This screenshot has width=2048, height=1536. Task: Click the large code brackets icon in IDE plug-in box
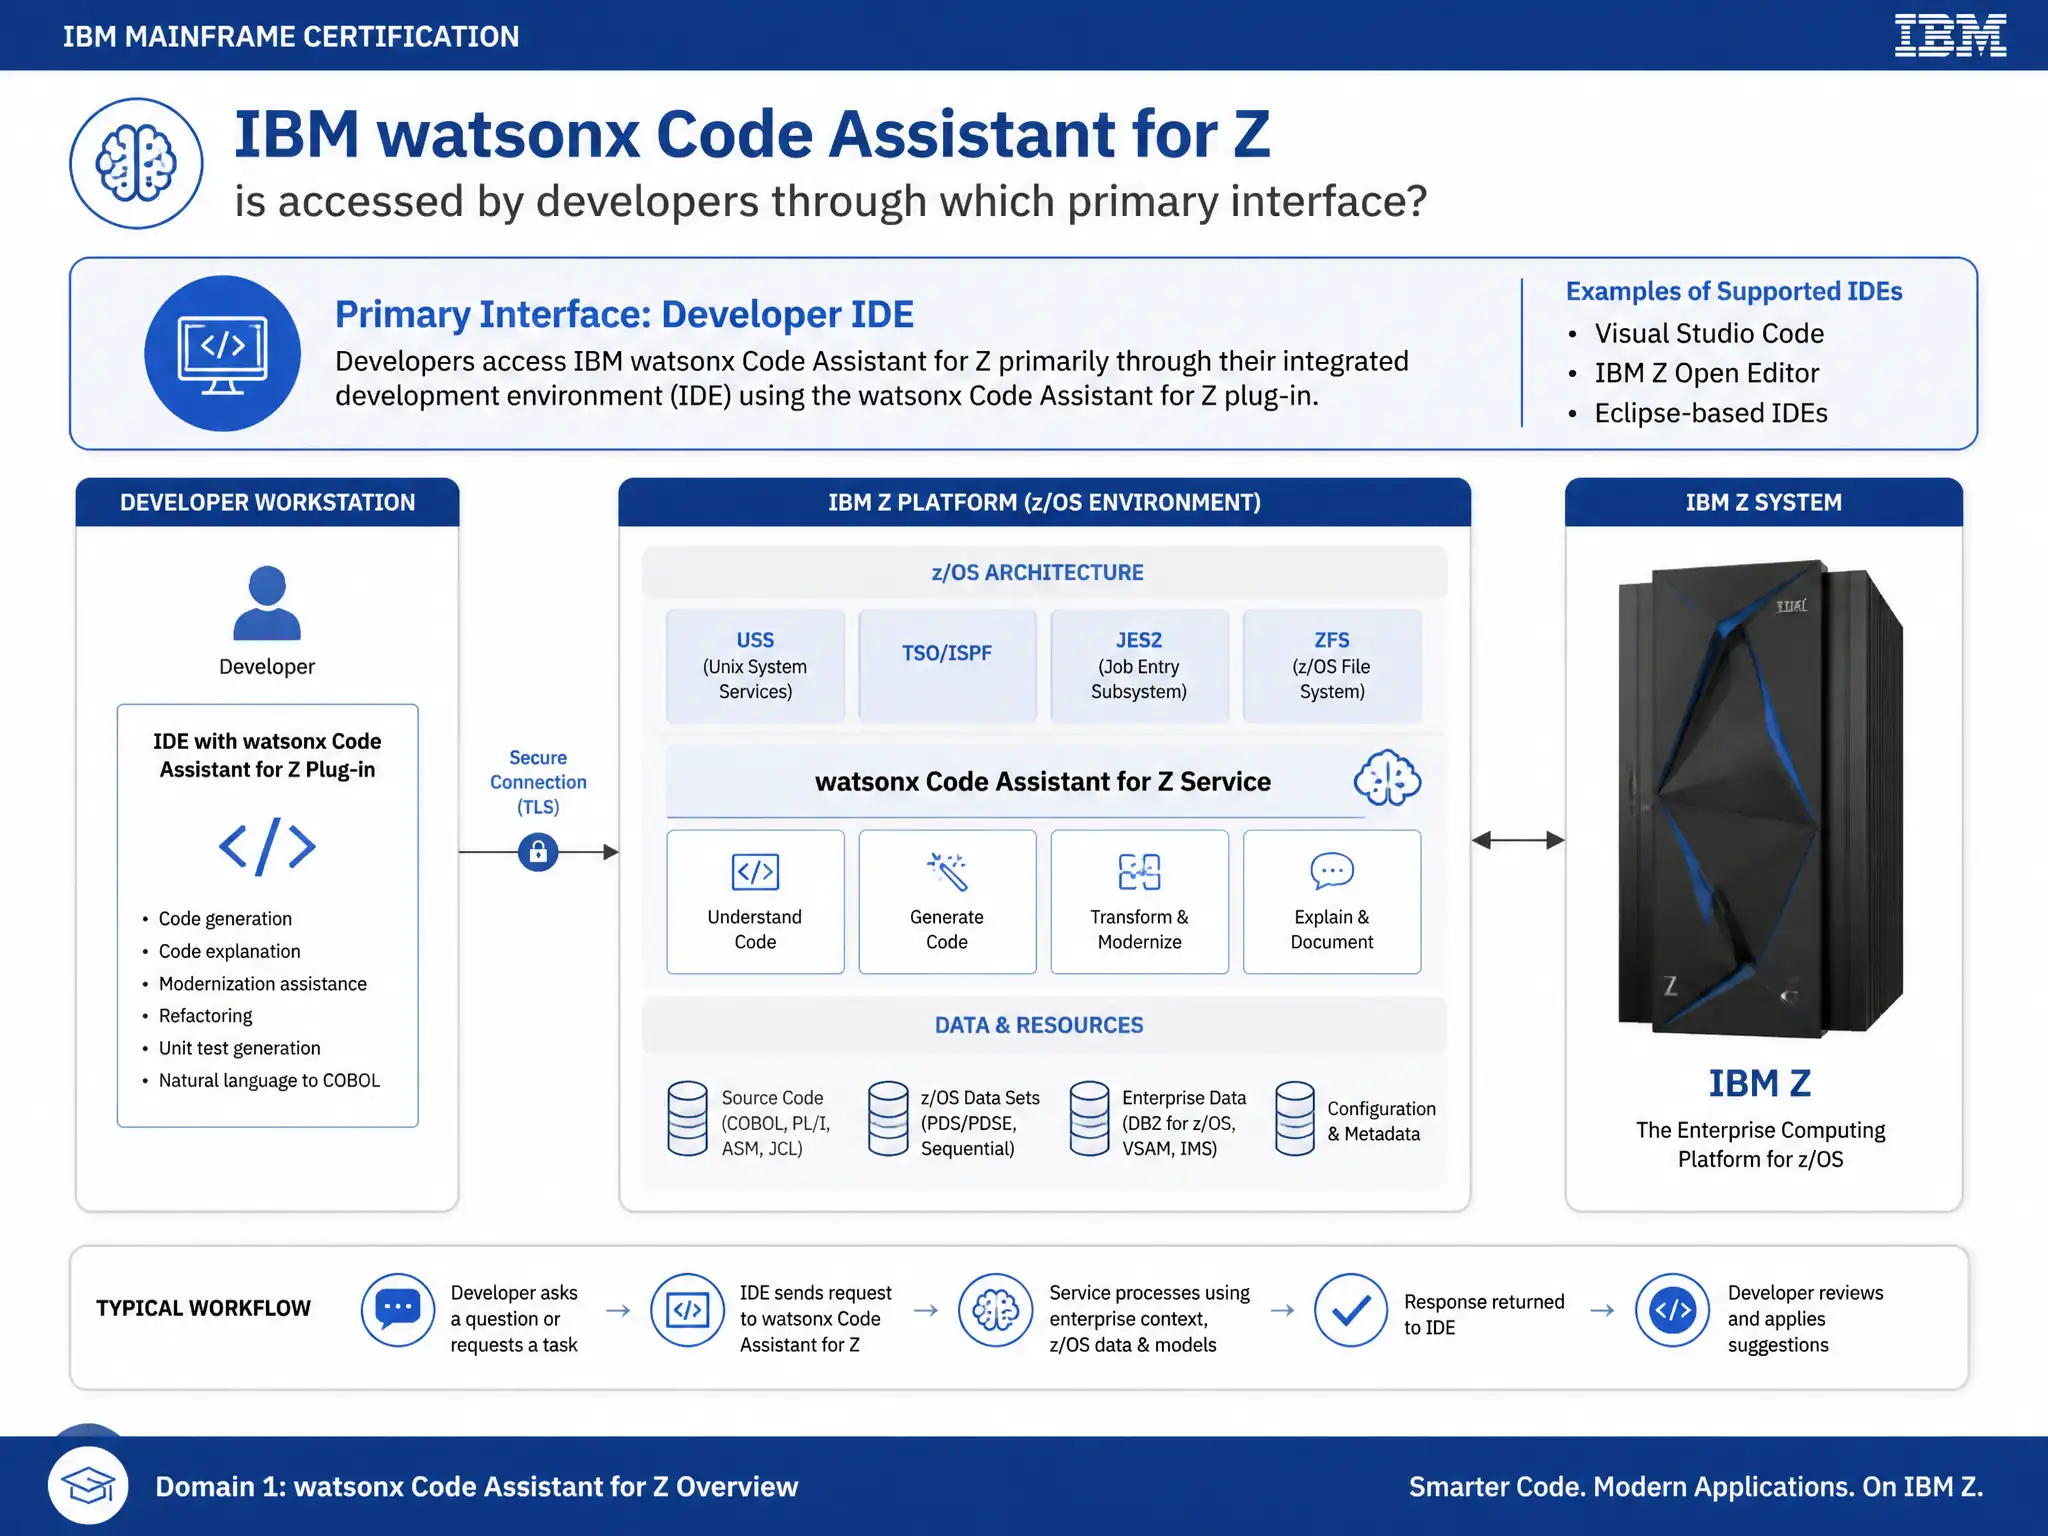pyautogui.click(x=267, y=847)
